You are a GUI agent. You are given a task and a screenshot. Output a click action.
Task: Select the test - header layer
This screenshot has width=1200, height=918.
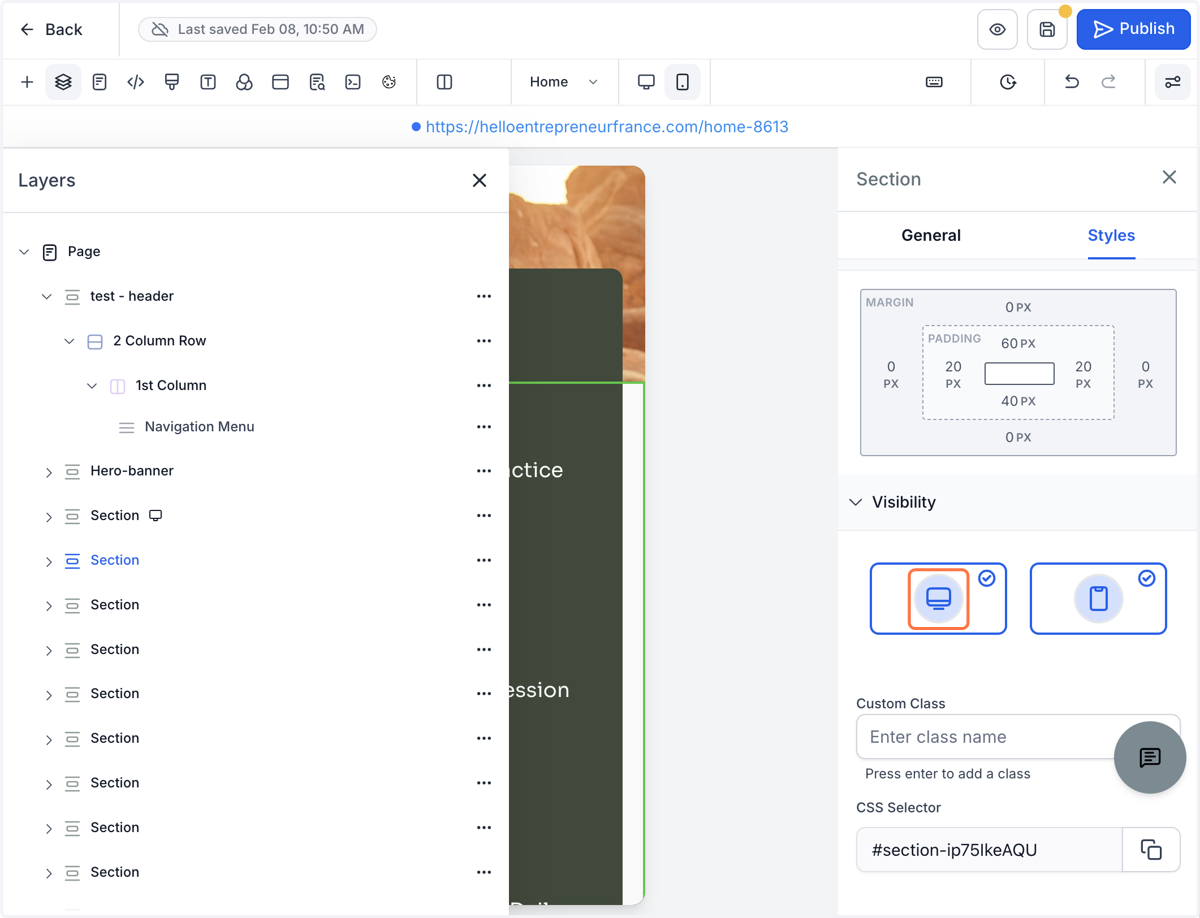click(x=132, y=296)
